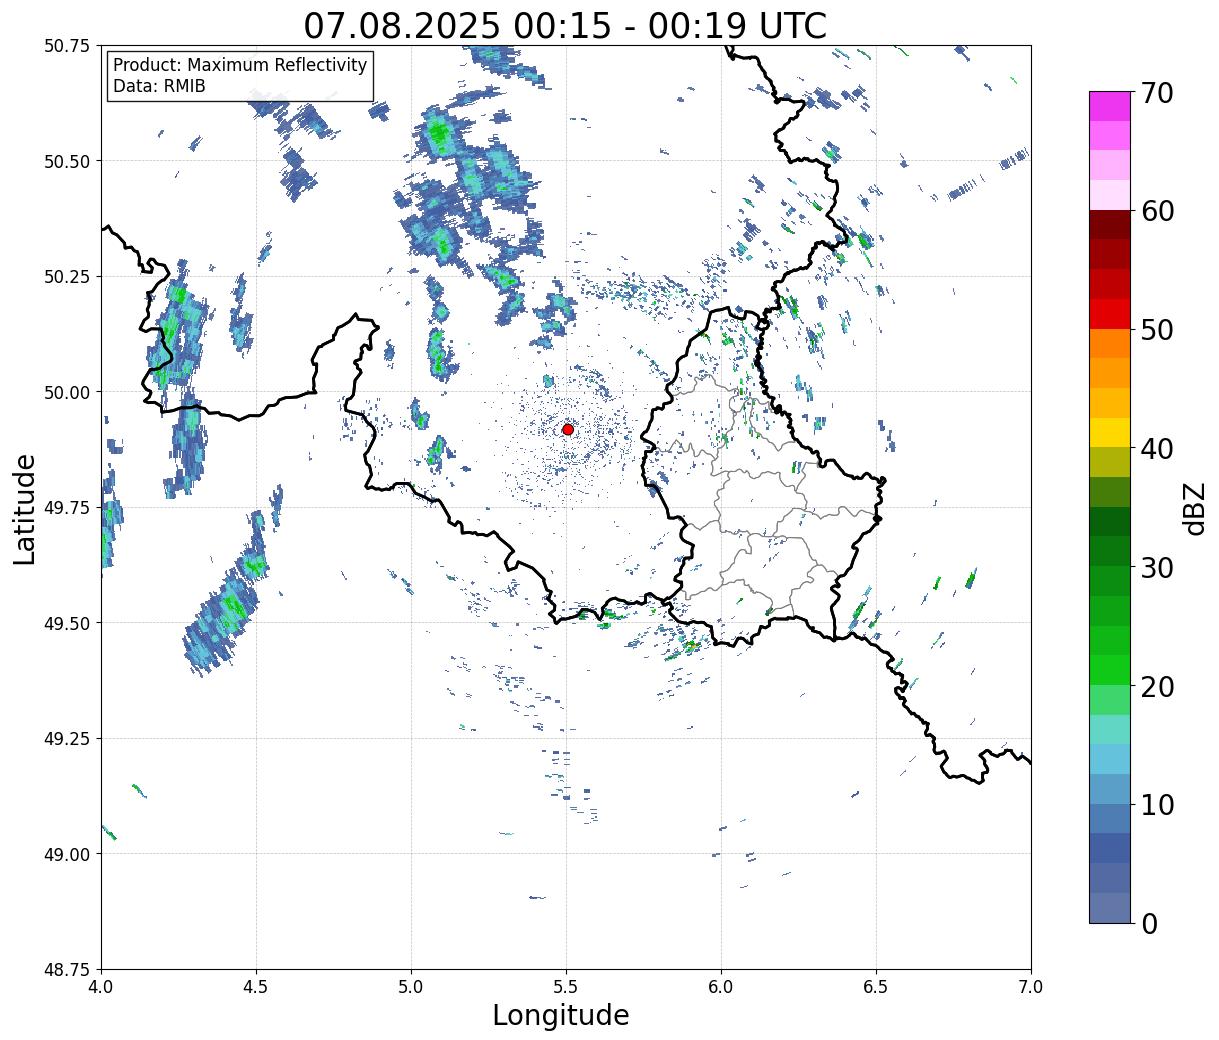Click the 6.0 longitude tick label

(x=721, y=987)
